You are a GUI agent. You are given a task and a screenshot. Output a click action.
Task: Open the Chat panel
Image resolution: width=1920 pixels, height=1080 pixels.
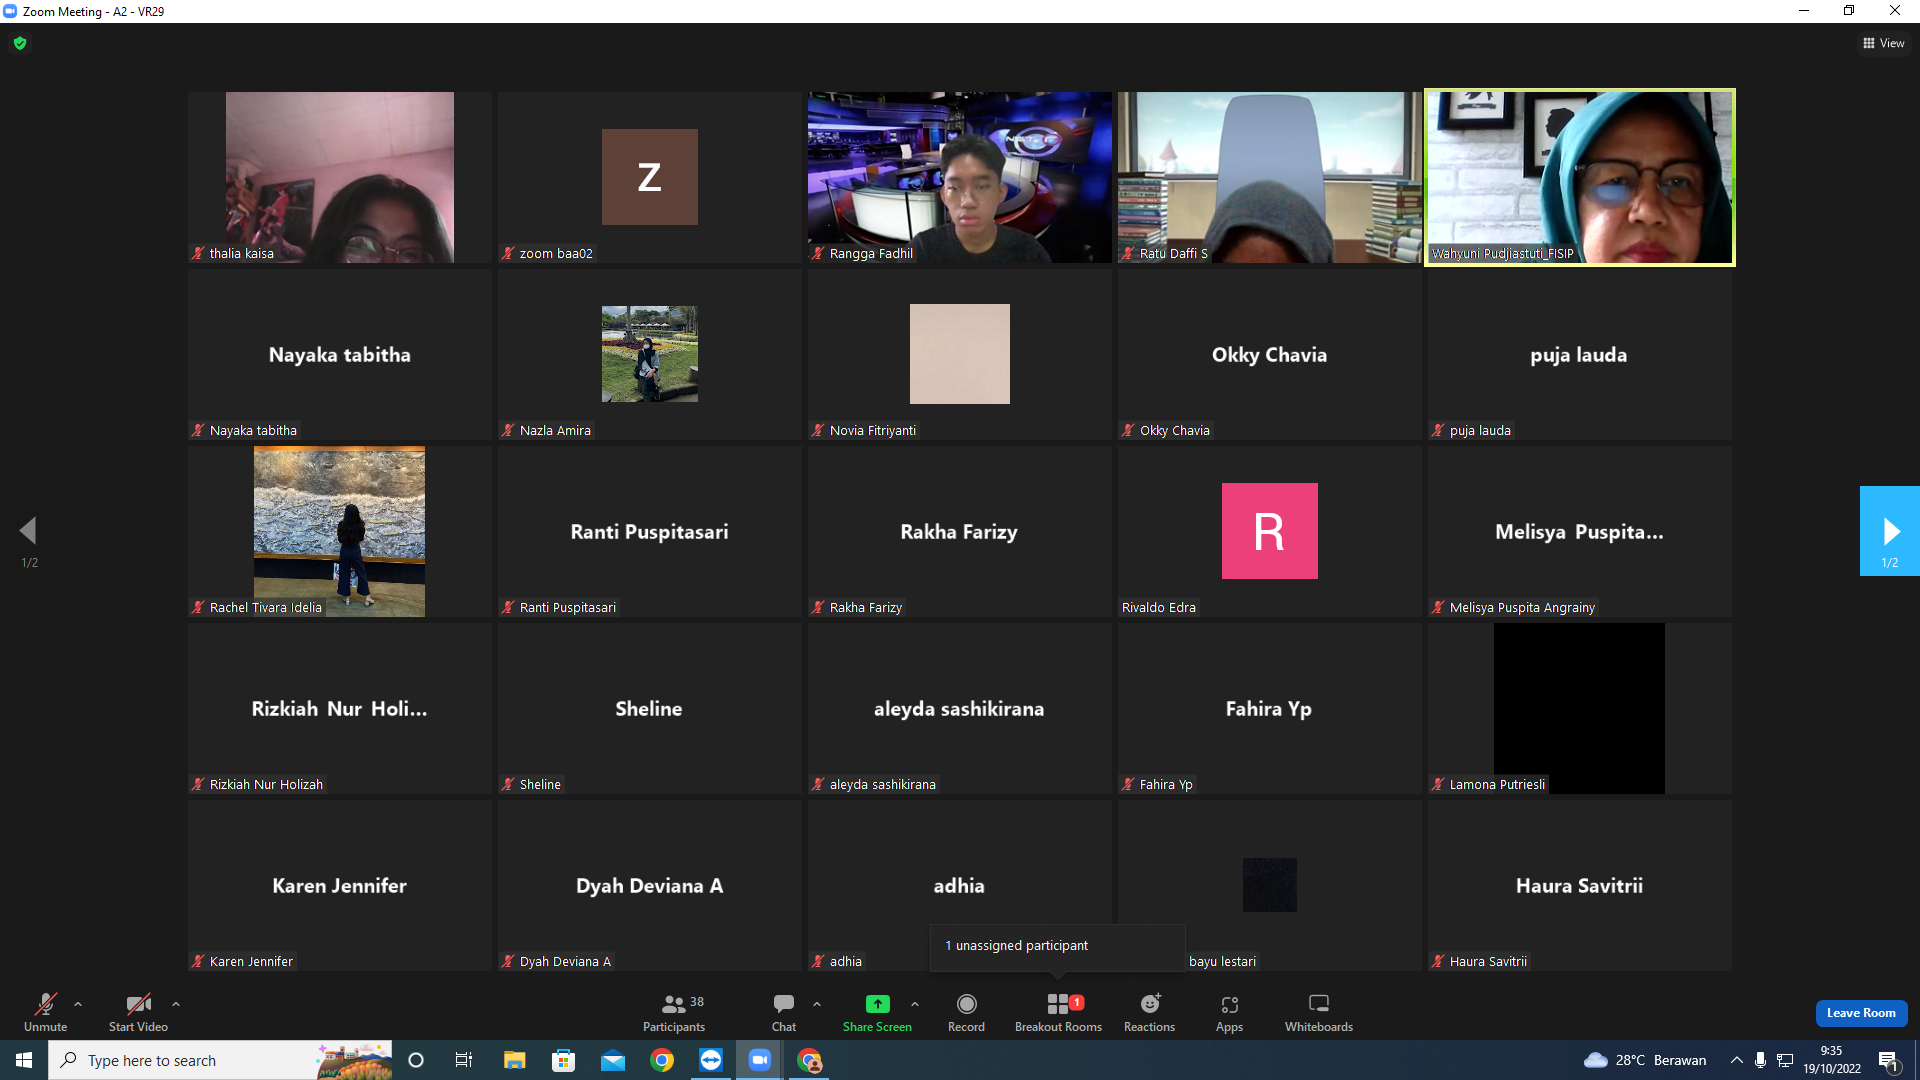[x=784, y=1012]
